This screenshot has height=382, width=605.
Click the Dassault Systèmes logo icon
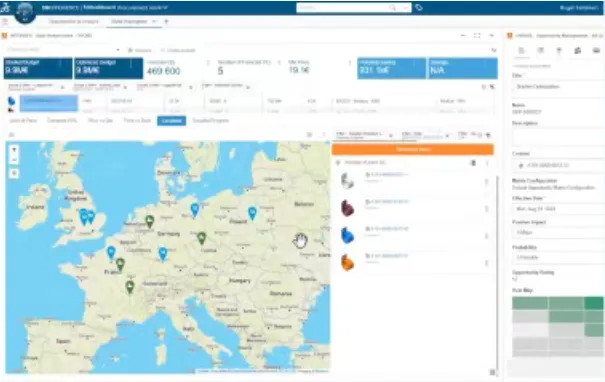click(5, 7)
